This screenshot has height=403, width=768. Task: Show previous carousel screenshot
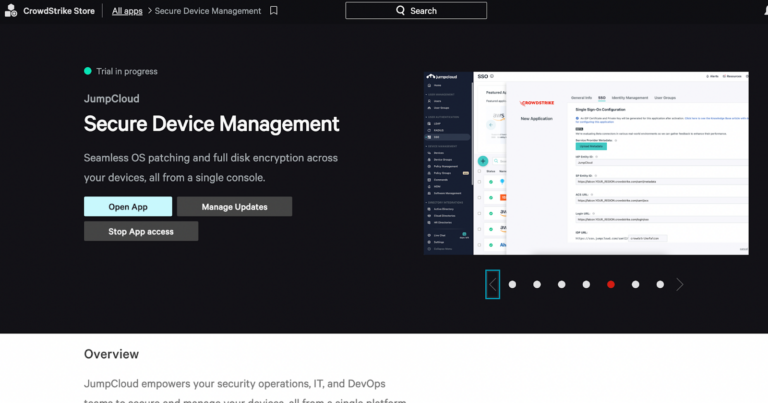coord(492,284)
